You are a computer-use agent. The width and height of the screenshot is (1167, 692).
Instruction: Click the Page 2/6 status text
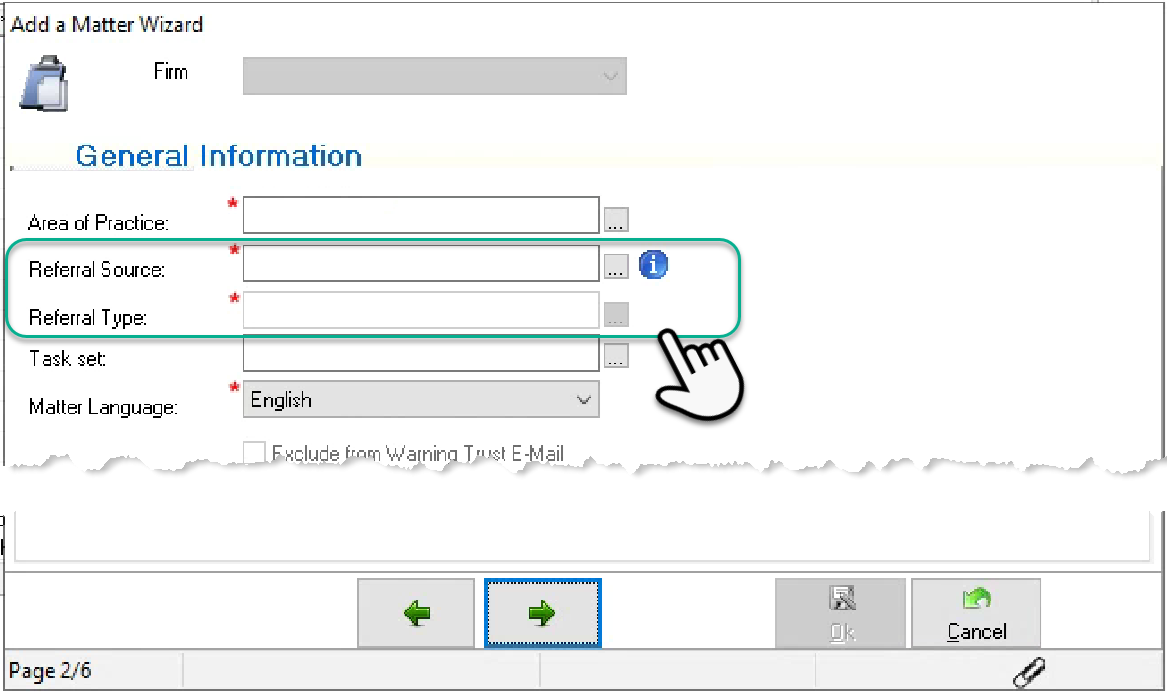pyautogui.click(x=50, y=671)
